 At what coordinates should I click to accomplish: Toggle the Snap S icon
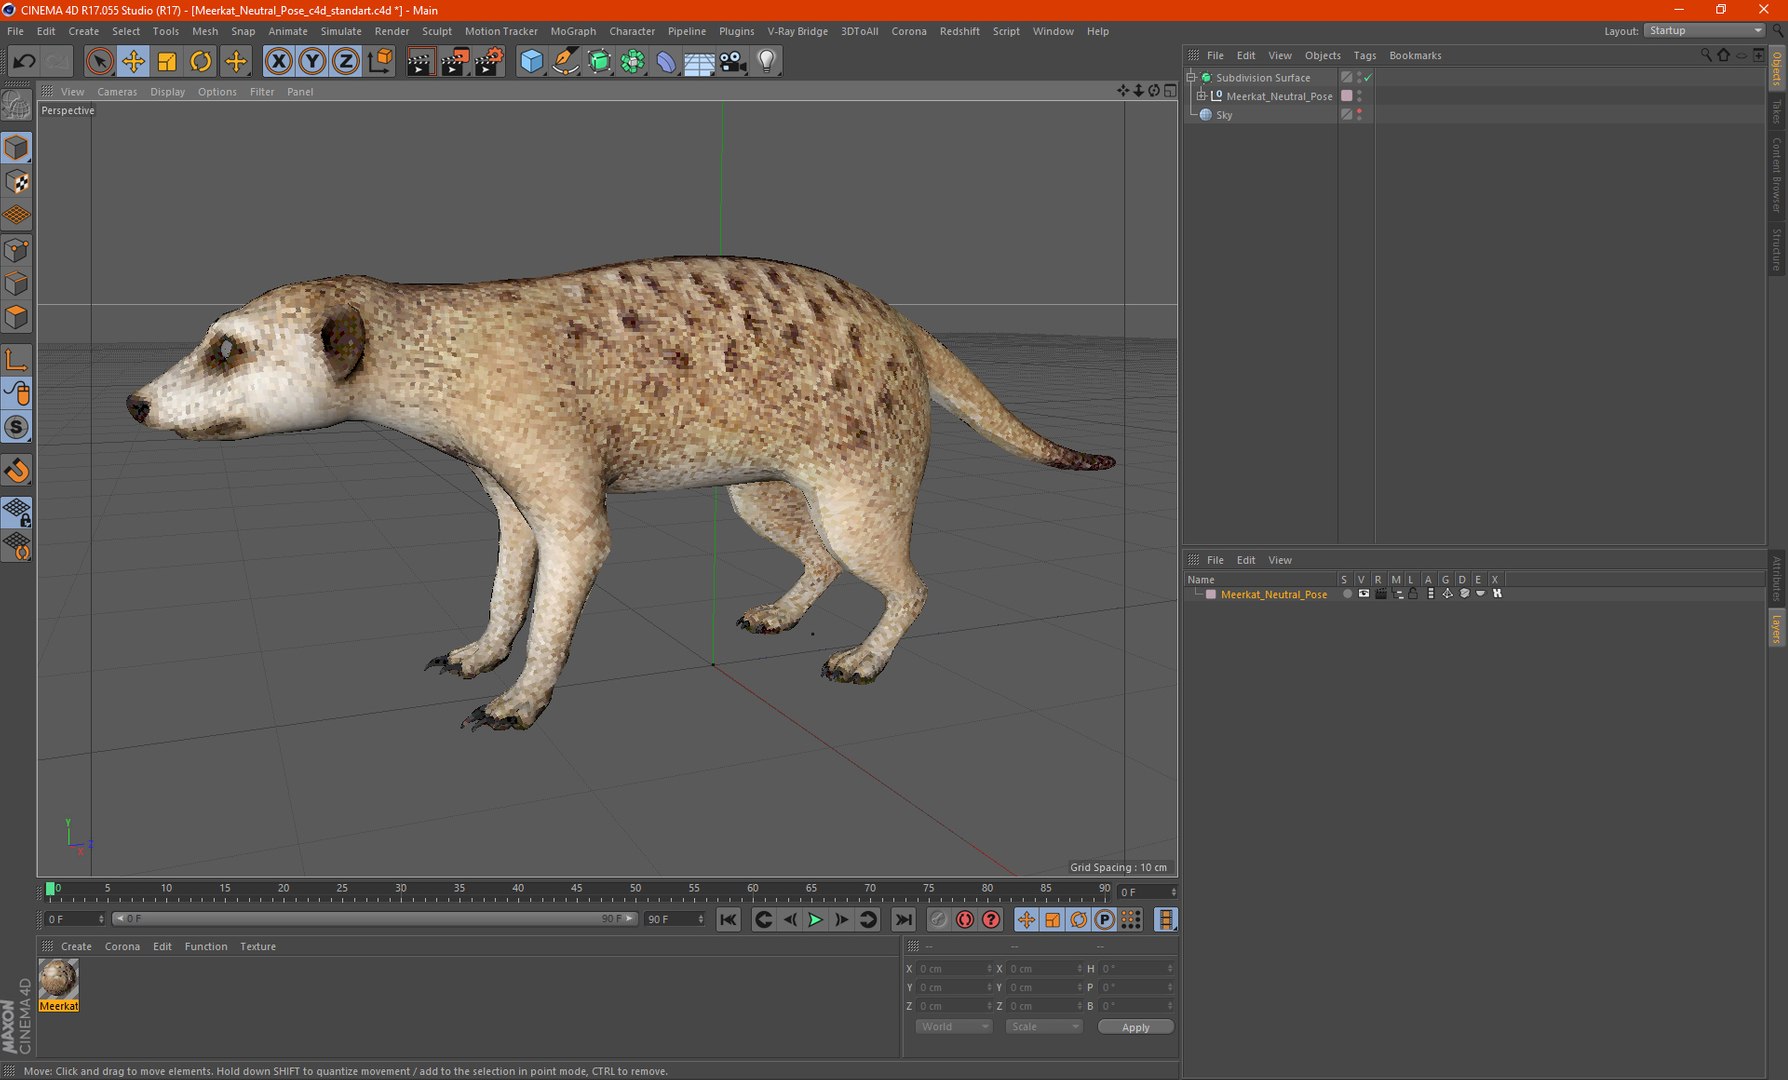[x=17, y=428]
